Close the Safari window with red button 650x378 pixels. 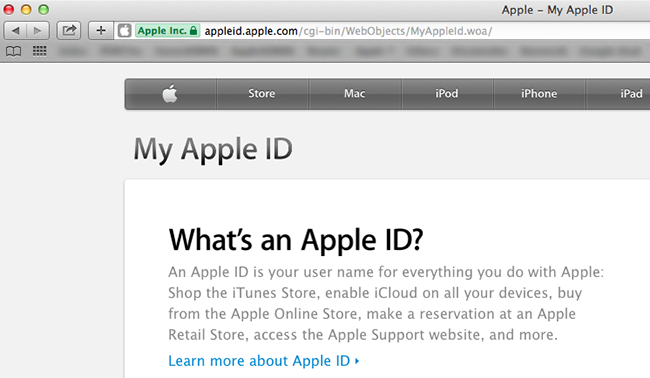click(x=9, y=9)
